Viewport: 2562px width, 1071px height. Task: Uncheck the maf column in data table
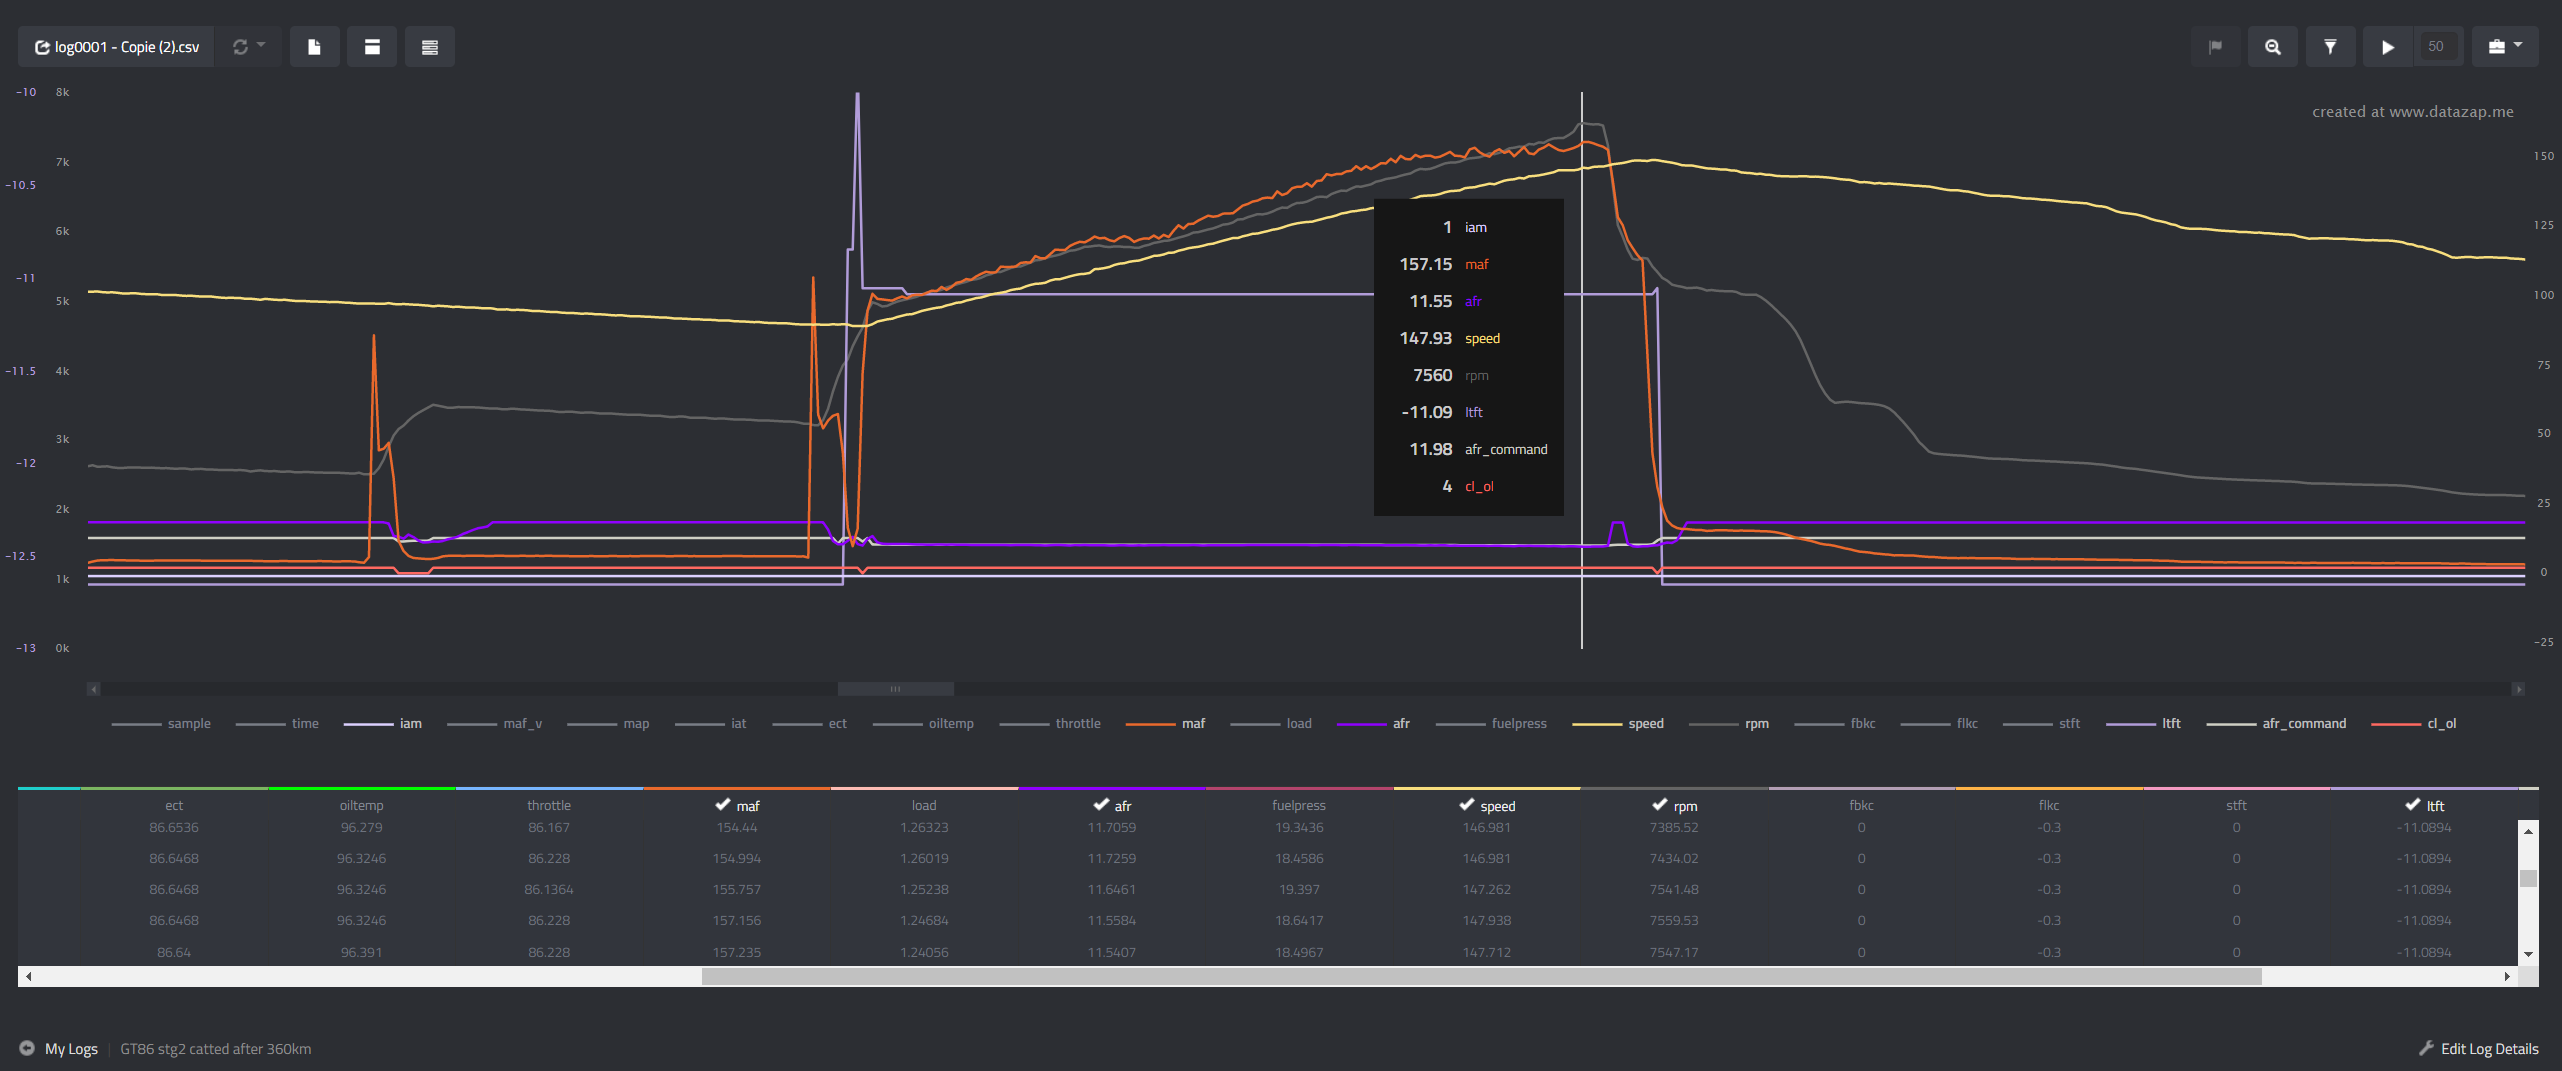(x=723, y=805)
